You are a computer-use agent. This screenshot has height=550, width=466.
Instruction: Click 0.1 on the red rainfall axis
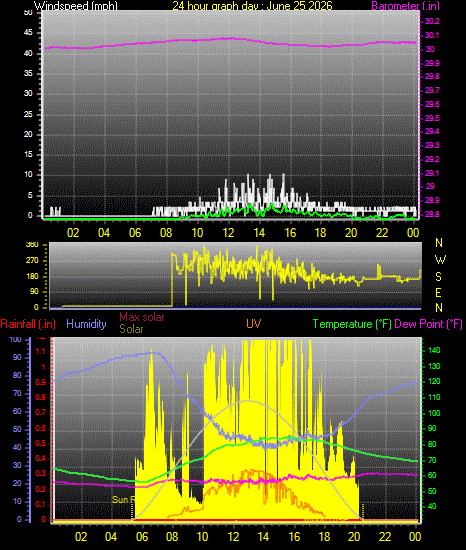click(x=41, y=504)
